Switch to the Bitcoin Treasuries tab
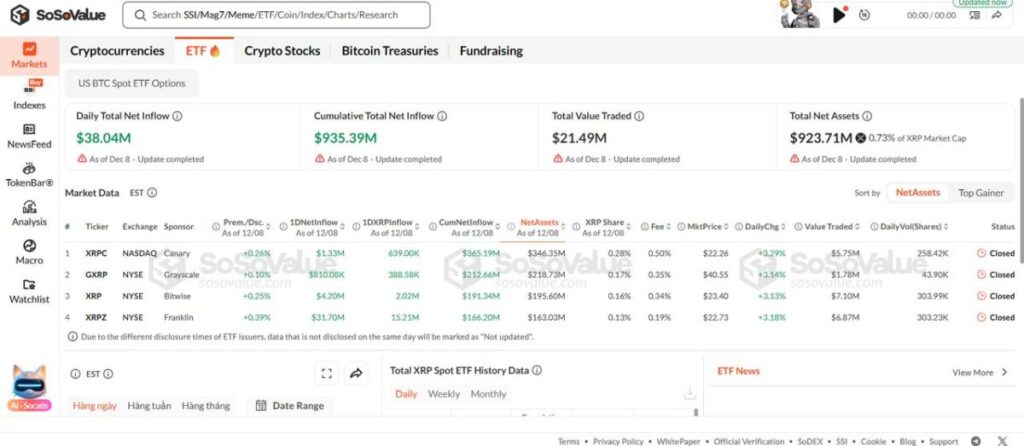The width and height of the screenshot is (1024, 446). pos(390,51)
